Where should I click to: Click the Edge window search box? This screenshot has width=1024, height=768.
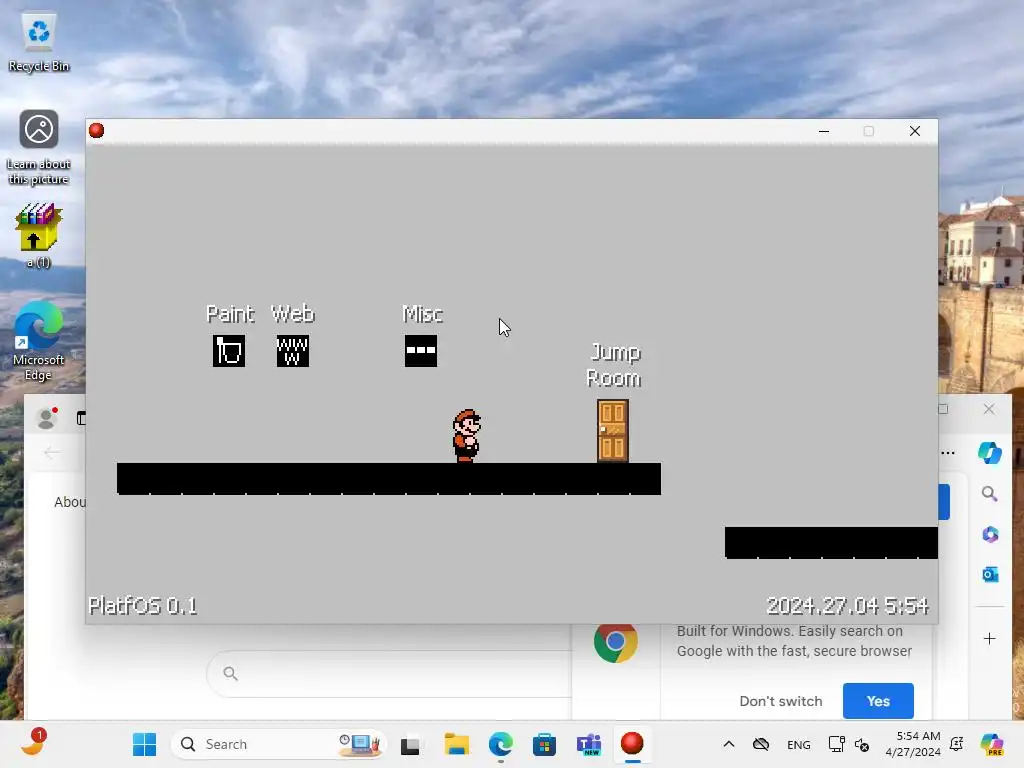tap(389, 673)
